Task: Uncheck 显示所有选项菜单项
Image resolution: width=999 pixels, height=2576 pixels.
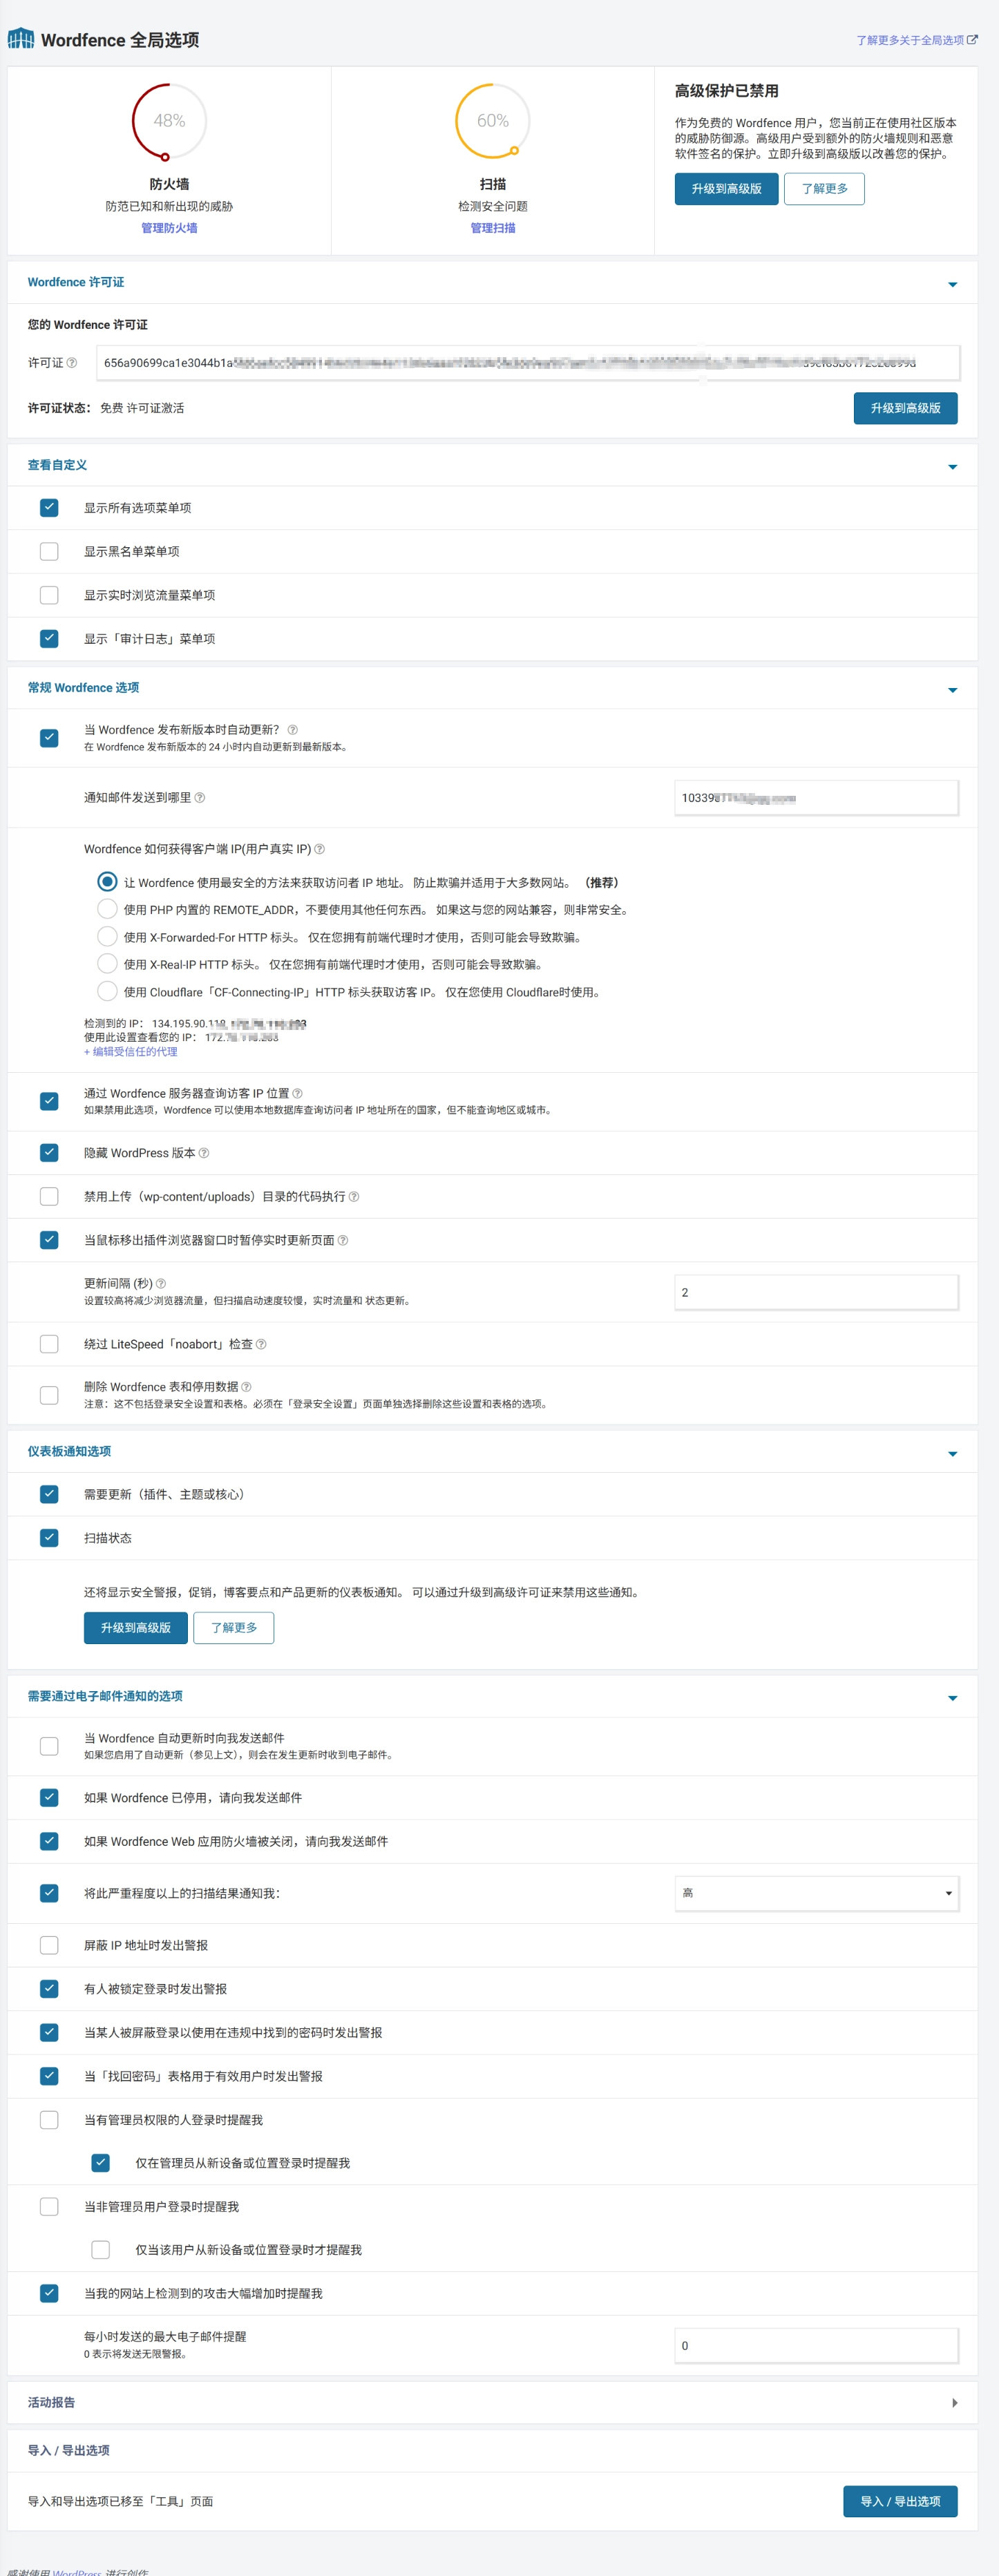Action: click(49, 508)
